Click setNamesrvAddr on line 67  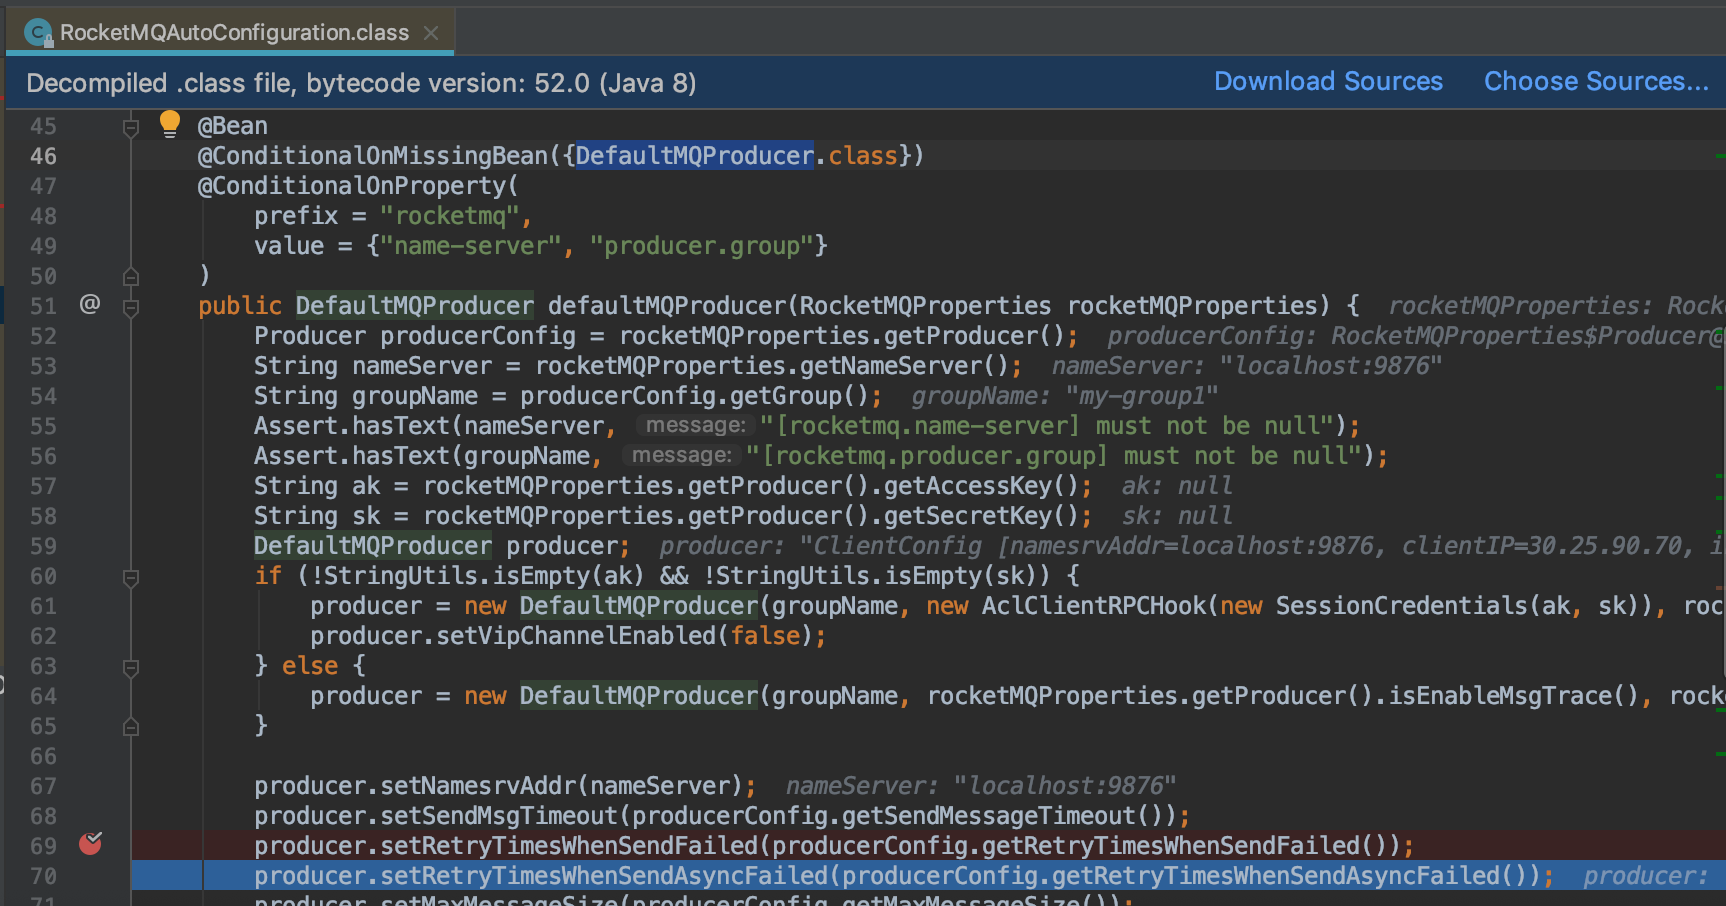point(478,786)
